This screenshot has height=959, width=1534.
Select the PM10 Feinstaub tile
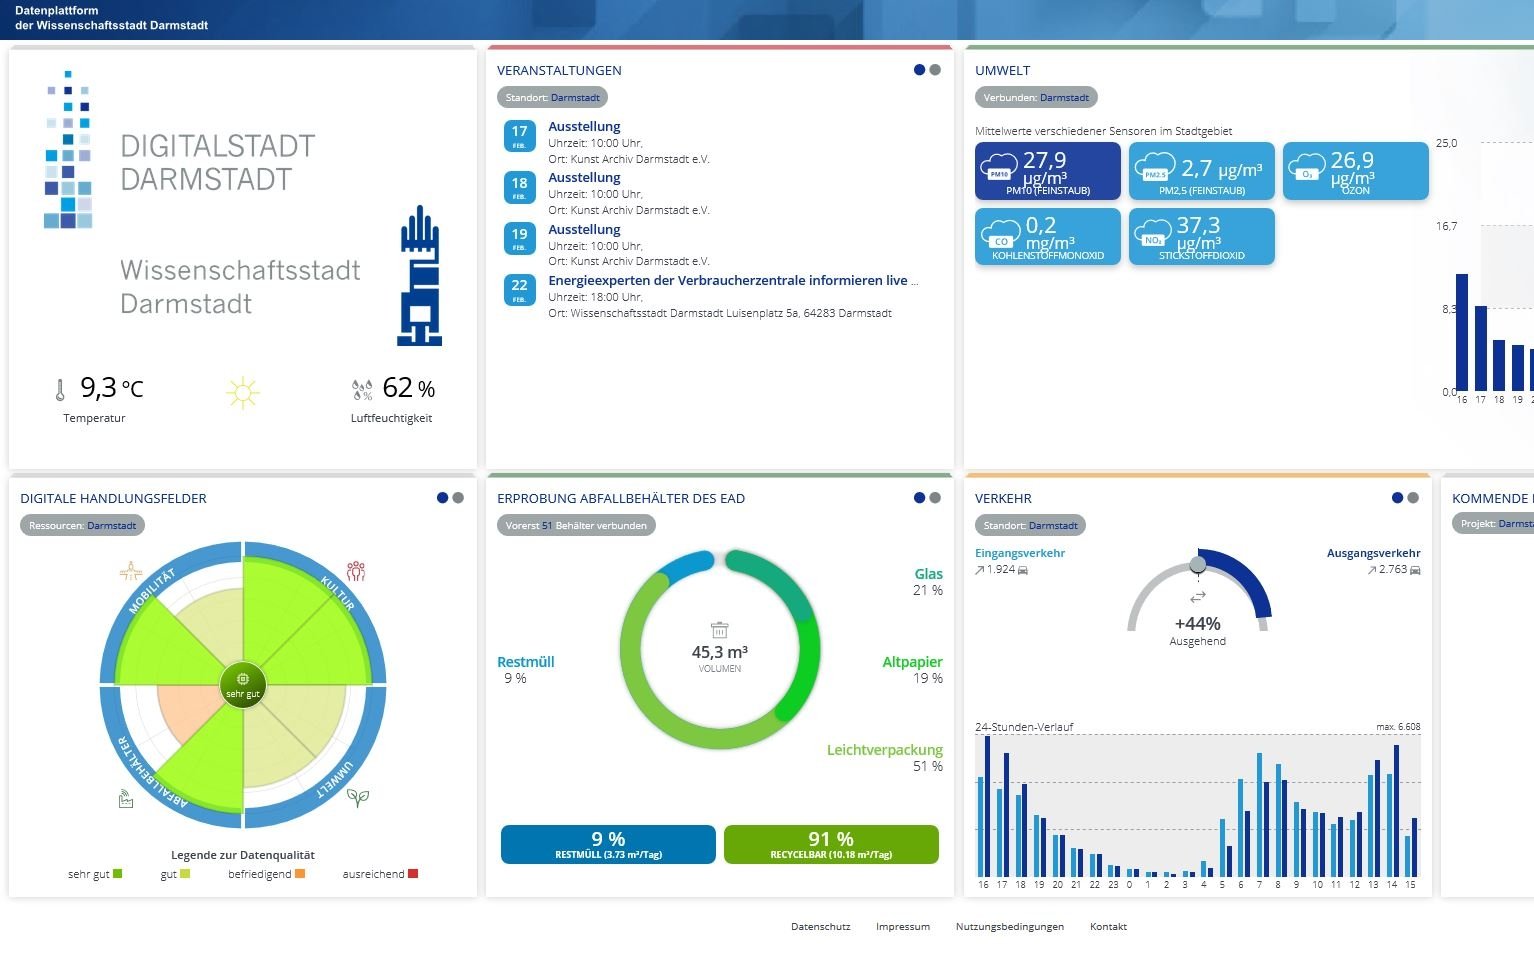[x=1047, y=171]
